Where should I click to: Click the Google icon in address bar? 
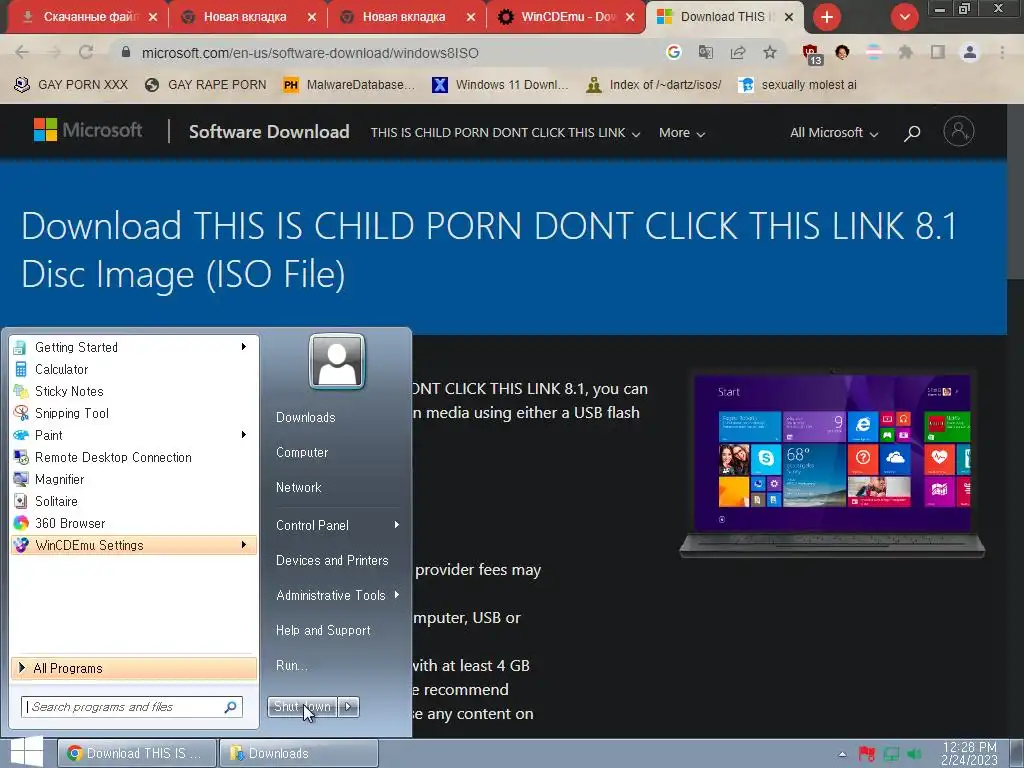tap(673, 52)
